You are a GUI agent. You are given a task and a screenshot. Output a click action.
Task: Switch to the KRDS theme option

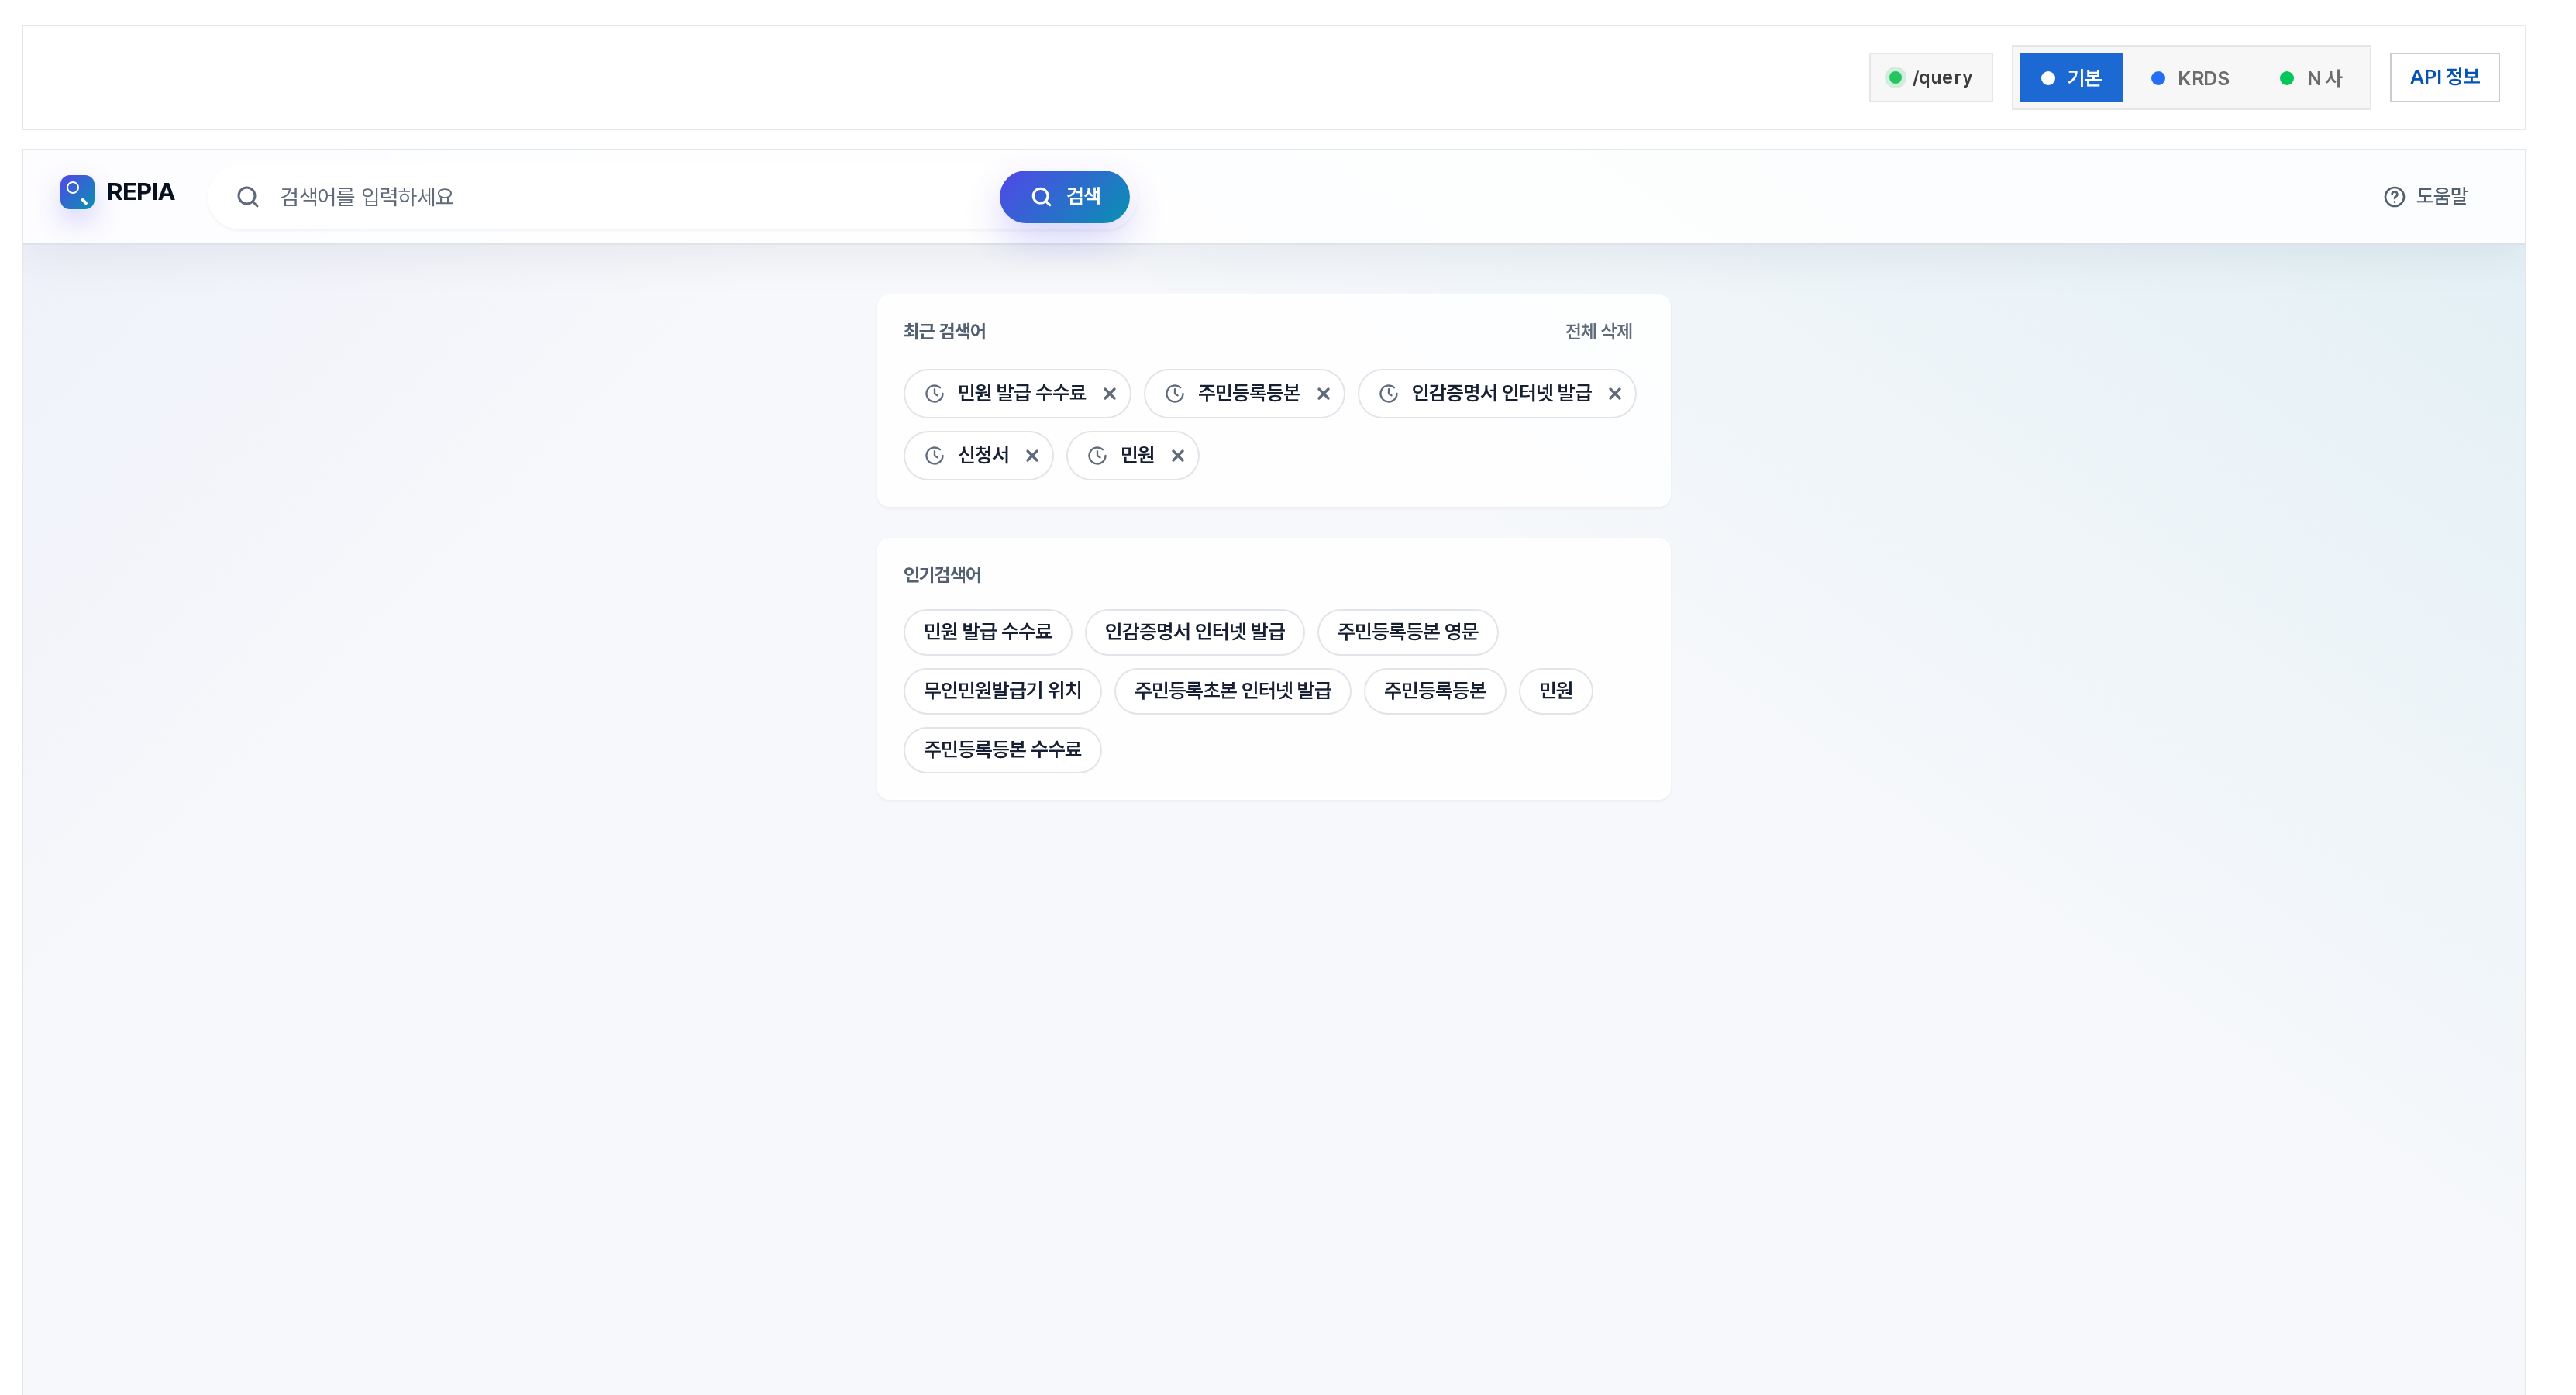pos(2190,78)
